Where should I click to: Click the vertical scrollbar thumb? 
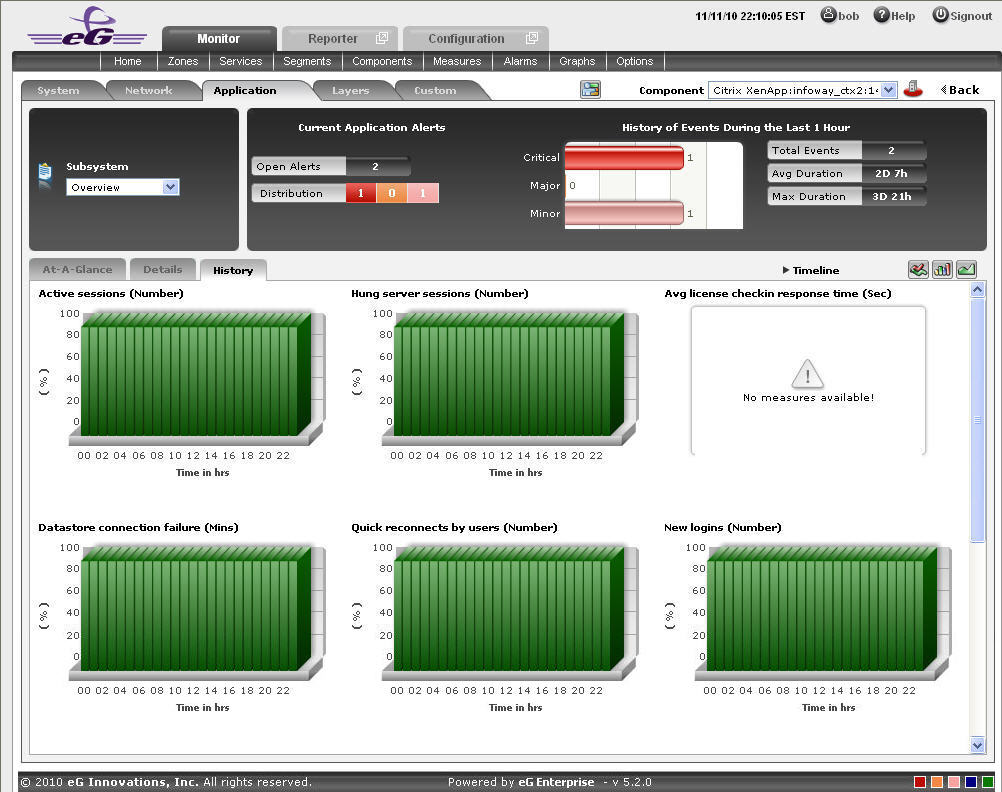pyautogui.click(x=977, y=420)
